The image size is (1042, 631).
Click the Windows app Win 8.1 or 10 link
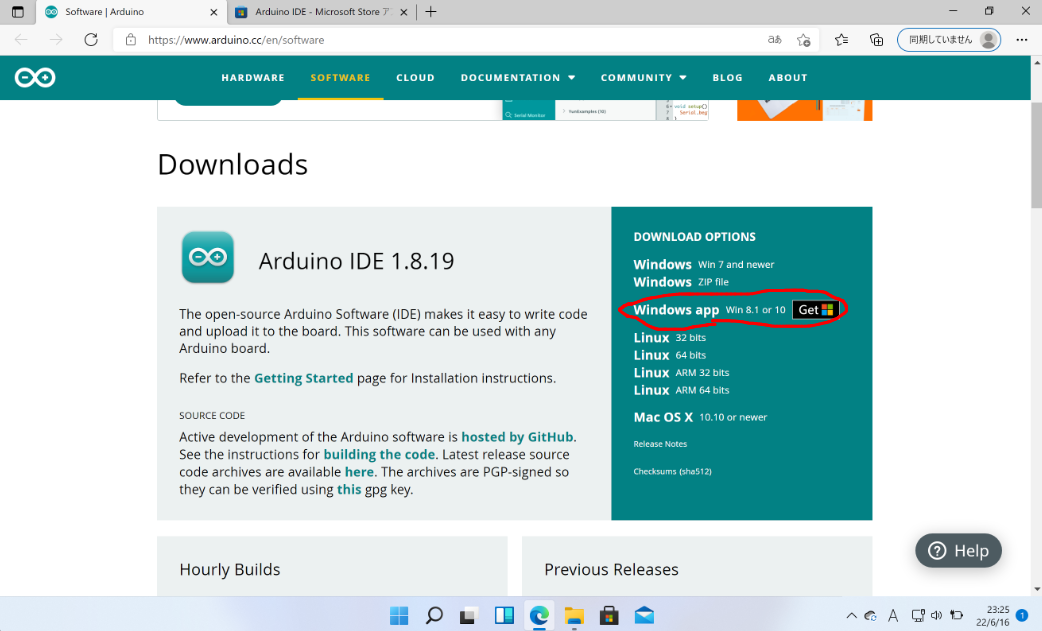click(x=709, y=310)
